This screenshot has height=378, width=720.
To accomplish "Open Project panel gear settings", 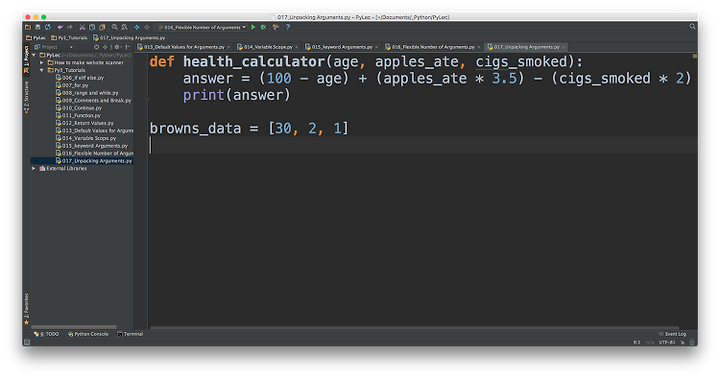I will click(x=117, y=47).
